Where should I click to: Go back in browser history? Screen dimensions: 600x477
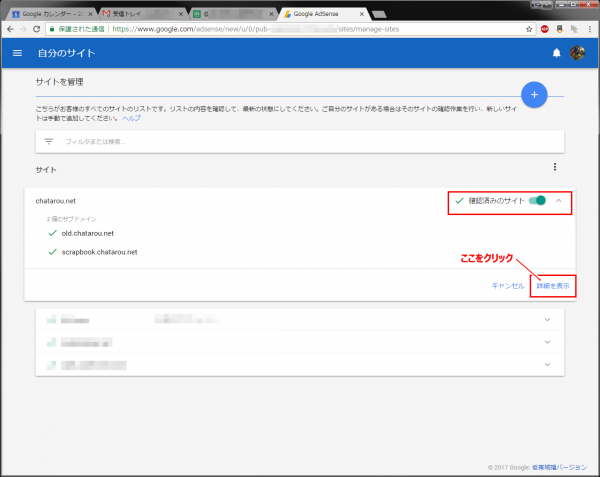point(10,29)
